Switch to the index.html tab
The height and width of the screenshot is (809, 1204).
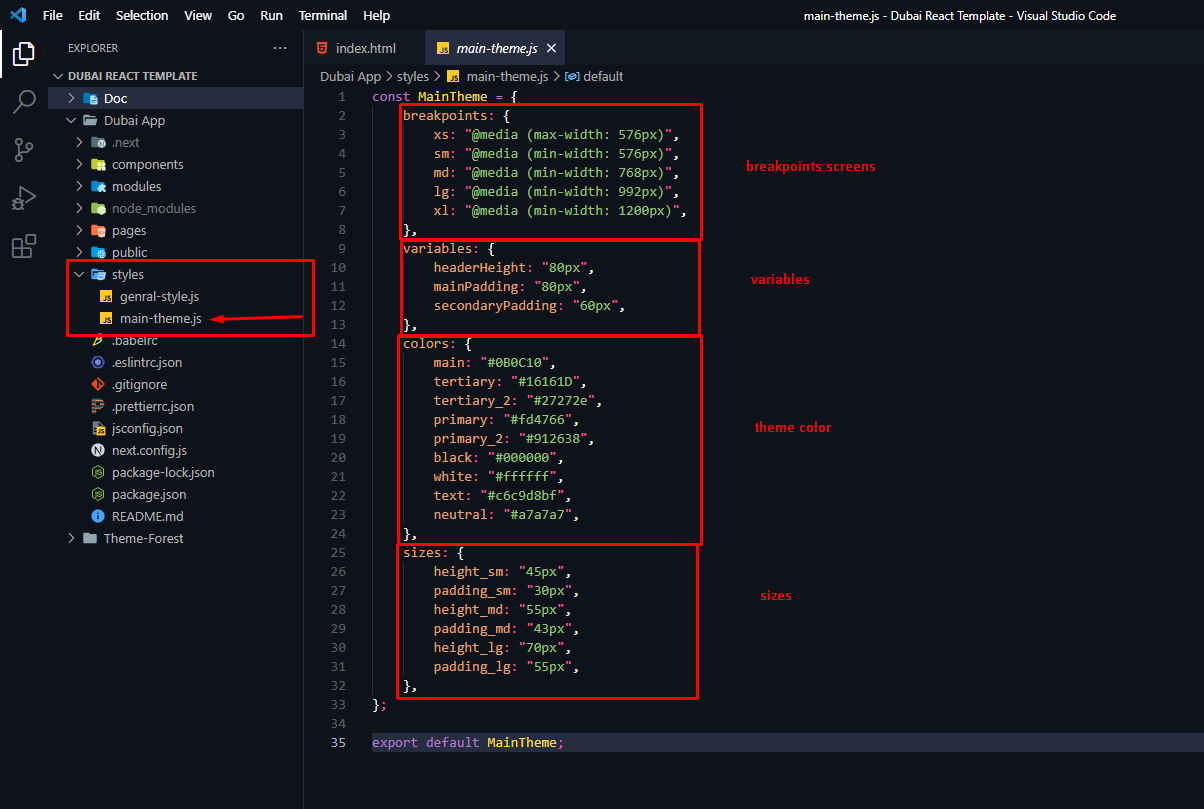click(x=365, y=48)
